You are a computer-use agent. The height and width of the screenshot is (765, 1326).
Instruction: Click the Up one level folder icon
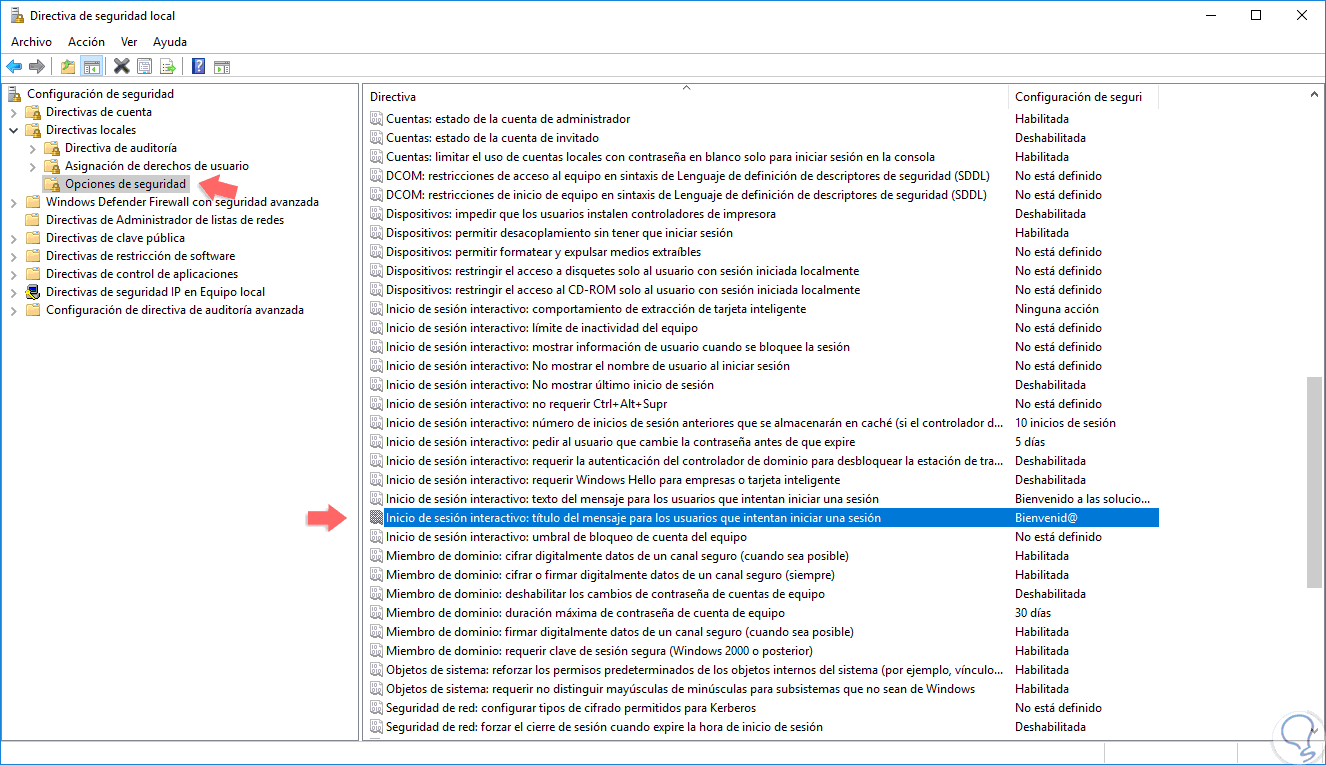coord(68,67)
